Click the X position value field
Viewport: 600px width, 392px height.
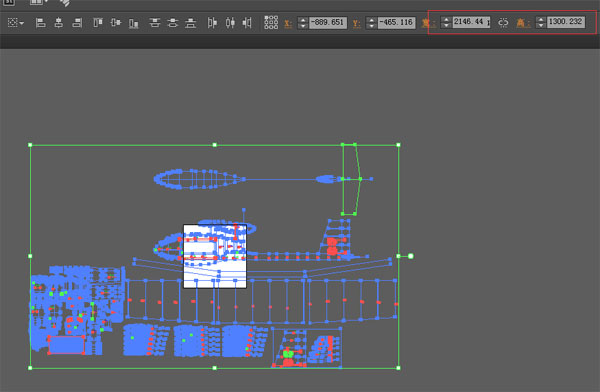pos(328,23)
